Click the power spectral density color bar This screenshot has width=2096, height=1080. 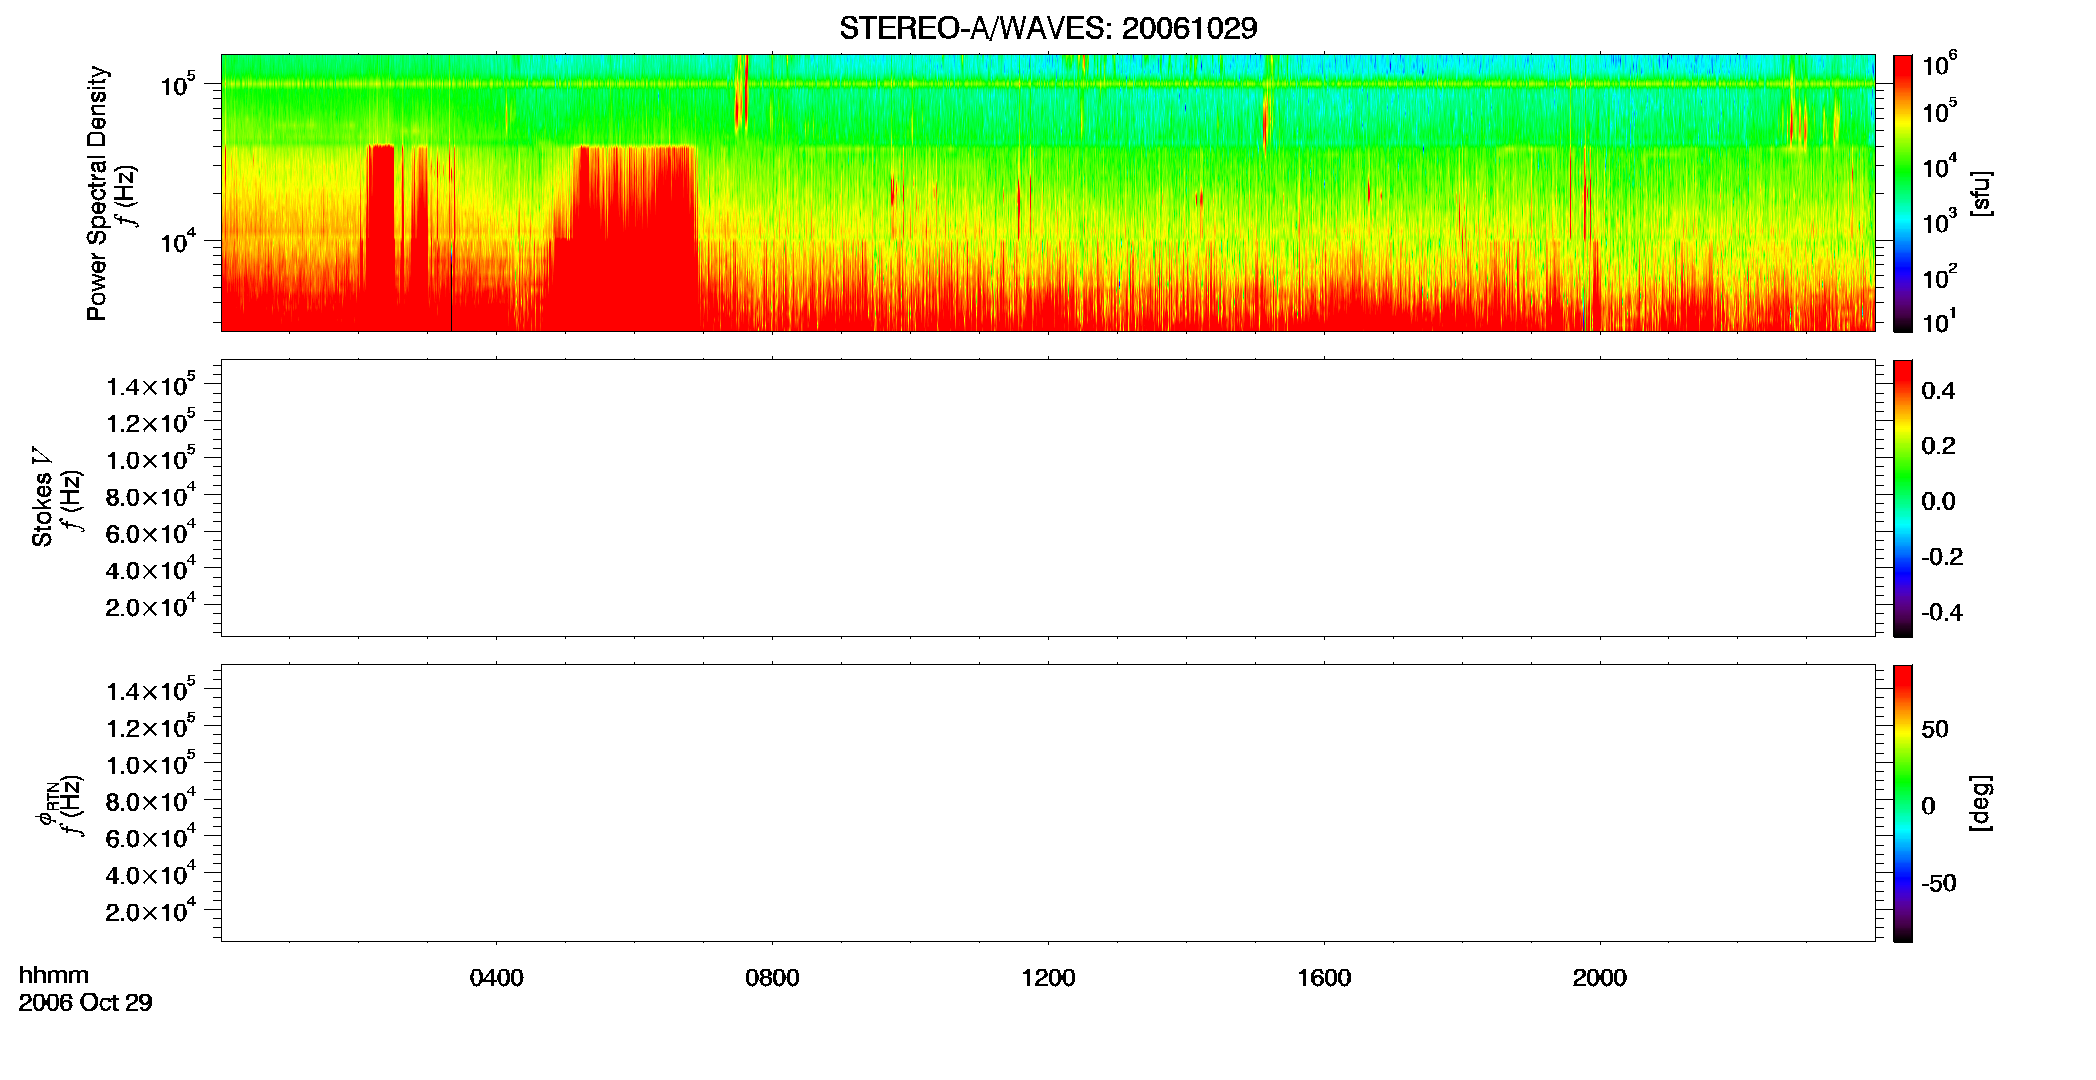(x=1903, y=193)
